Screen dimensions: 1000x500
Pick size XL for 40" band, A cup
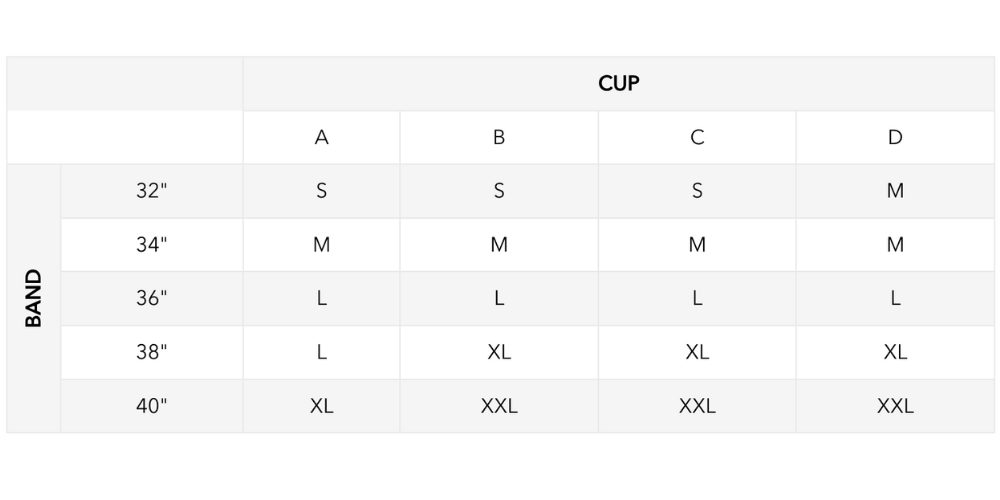tap(321, 407)
